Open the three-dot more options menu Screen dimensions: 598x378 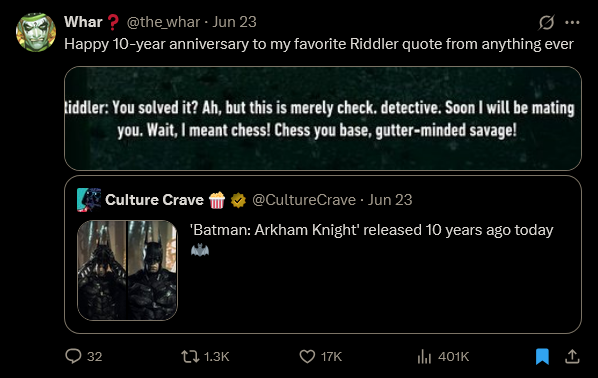coord(572,23)
